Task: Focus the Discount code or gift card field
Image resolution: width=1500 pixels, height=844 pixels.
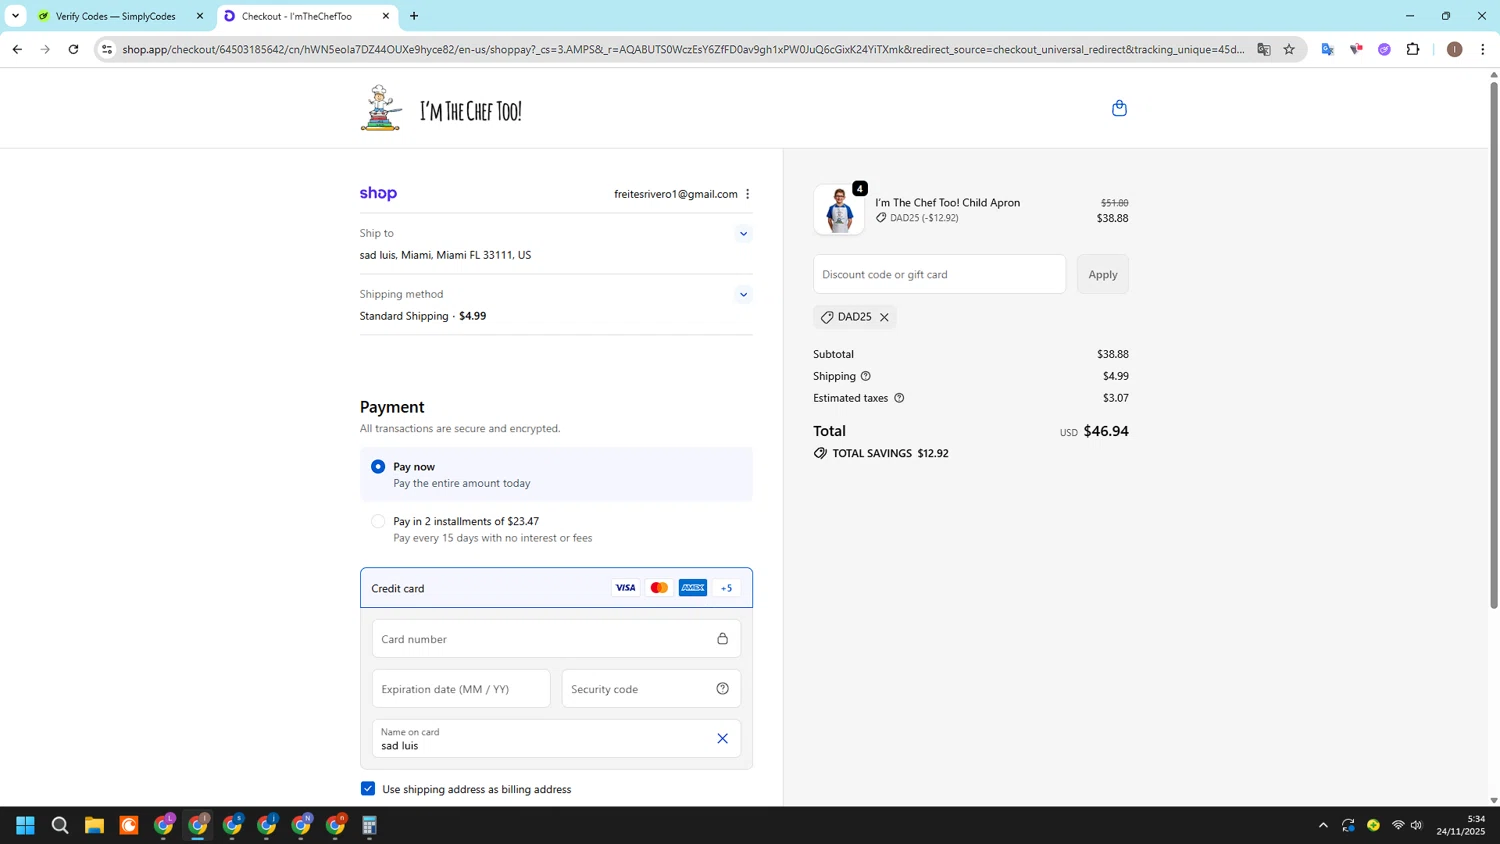Action: point(939,274)
